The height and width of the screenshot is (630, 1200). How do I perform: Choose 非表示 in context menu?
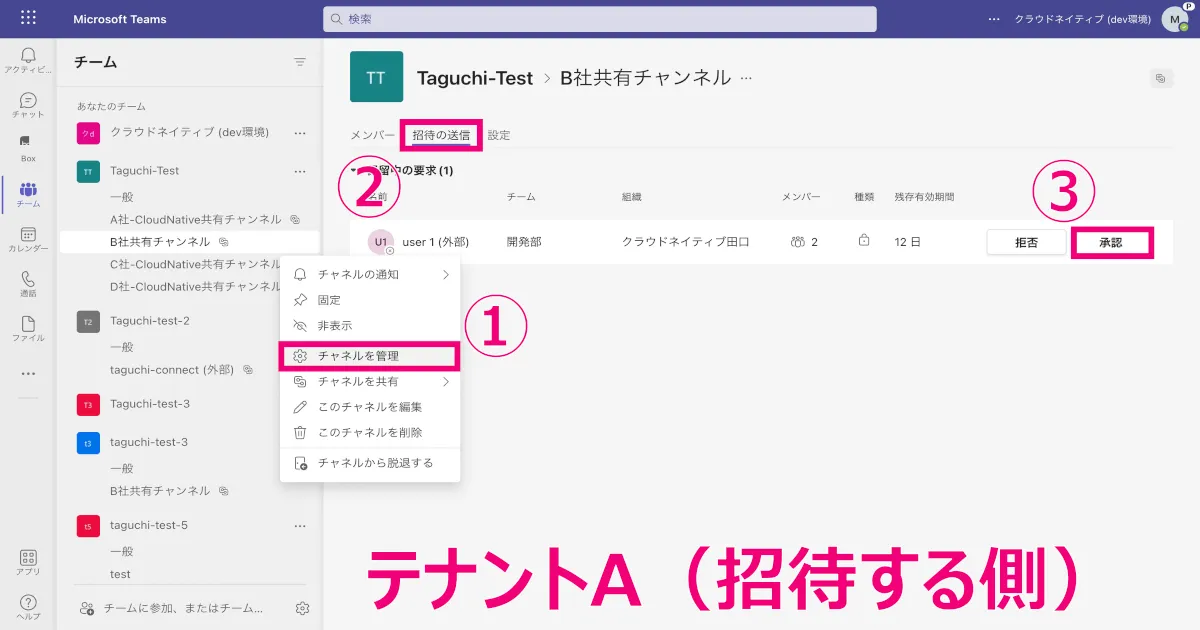(370, 326)
